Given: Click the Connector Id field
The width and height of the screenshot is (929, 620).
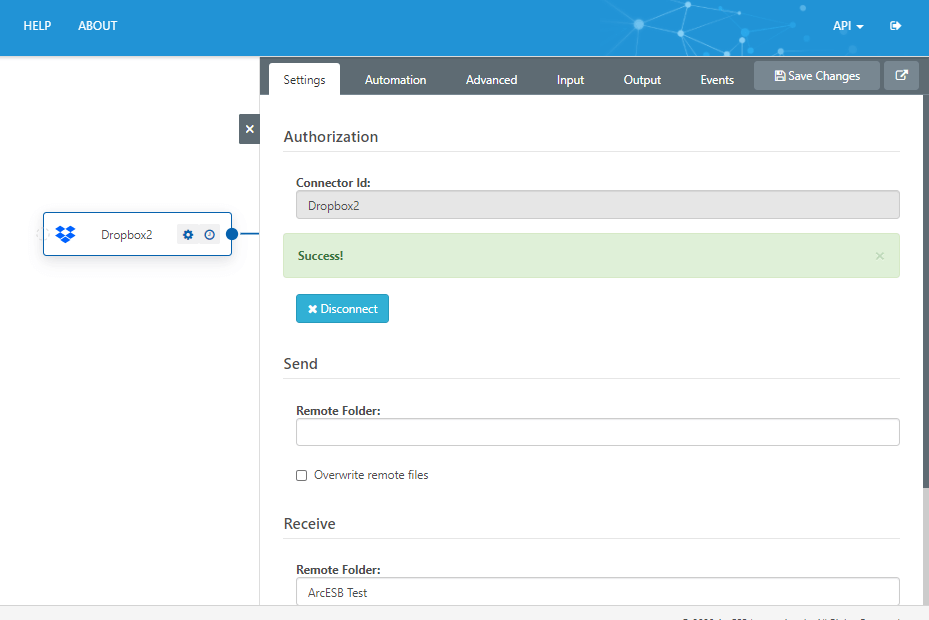Looking at the screenshot, I should [x=598, y=205].
